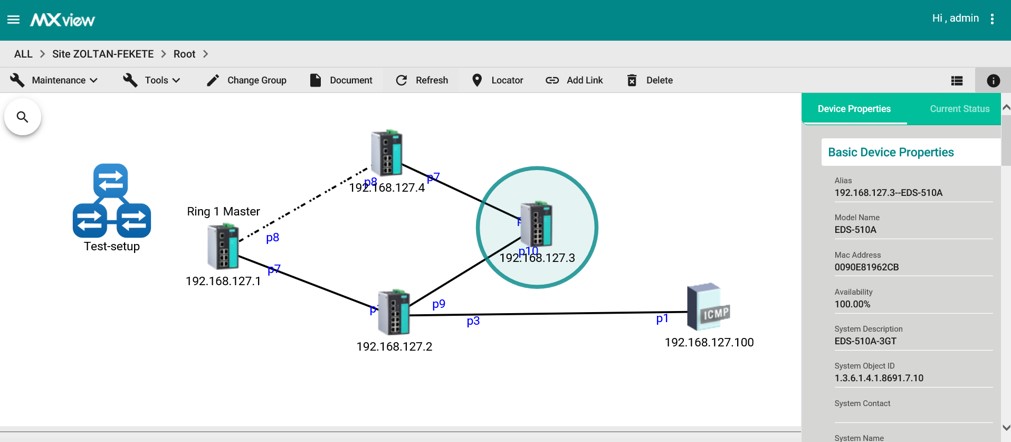
Task: Toggle the device info panel icon
Action: [x=993, y=81]
